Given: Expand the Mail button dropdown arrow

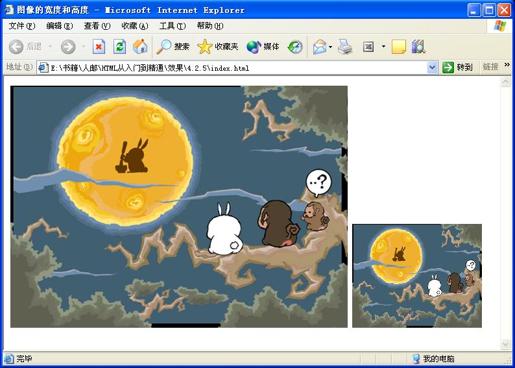Looking at the screenshot, I should click(x=330, y=47).
